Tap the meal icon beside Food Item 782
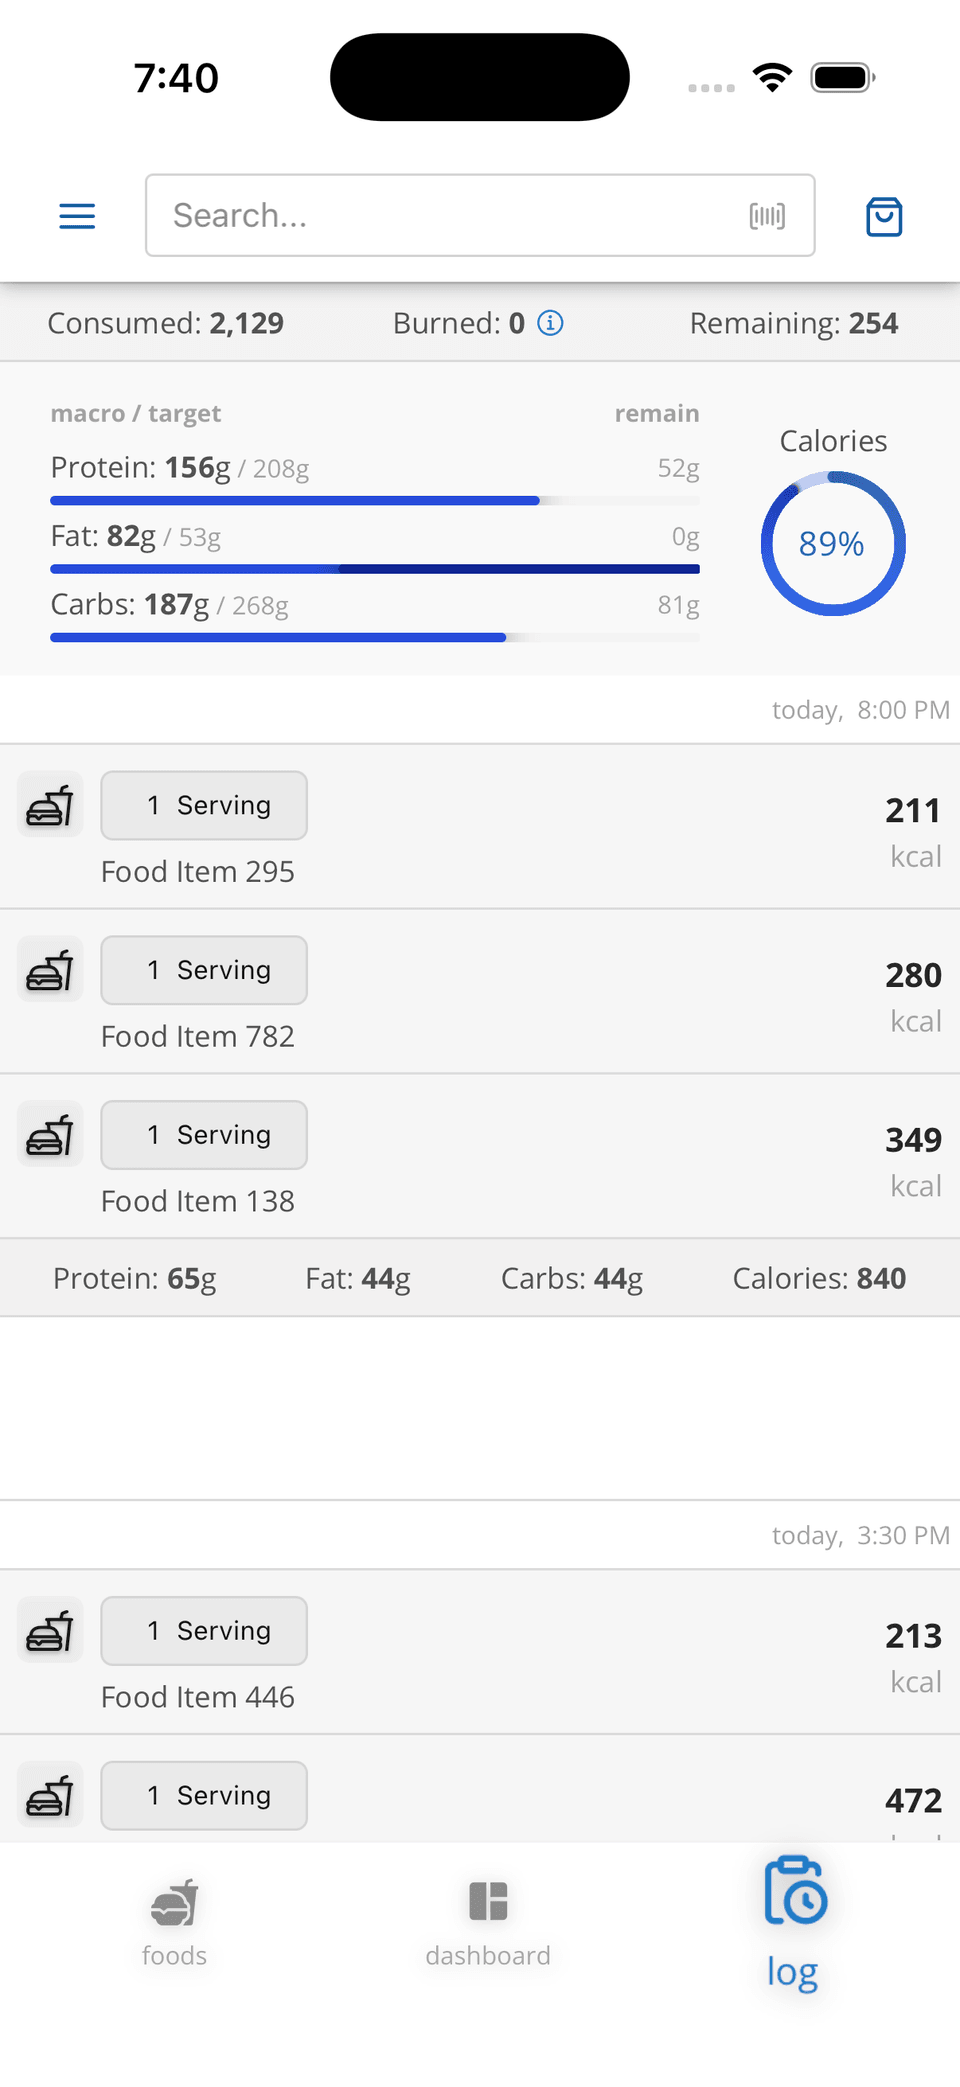 [x=50, y=971]
